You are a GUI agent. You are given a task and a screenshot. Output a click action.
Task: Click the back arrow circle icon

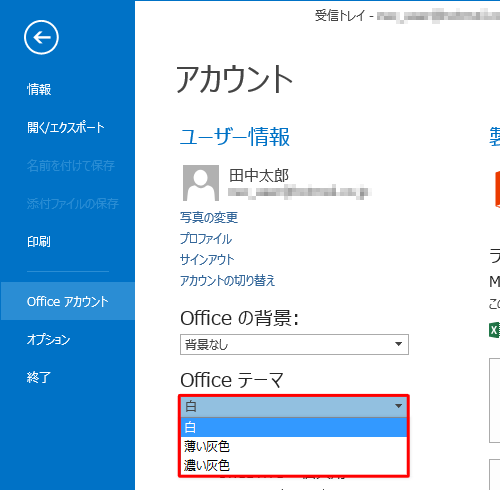point(41,37)
